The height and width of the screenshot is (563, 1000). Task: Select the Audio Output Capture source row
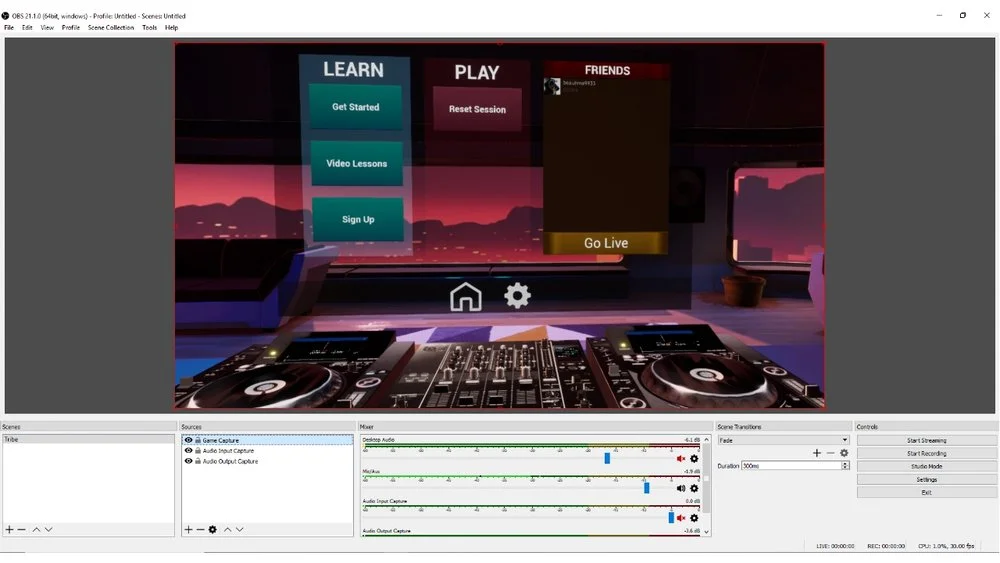(267, 461)
